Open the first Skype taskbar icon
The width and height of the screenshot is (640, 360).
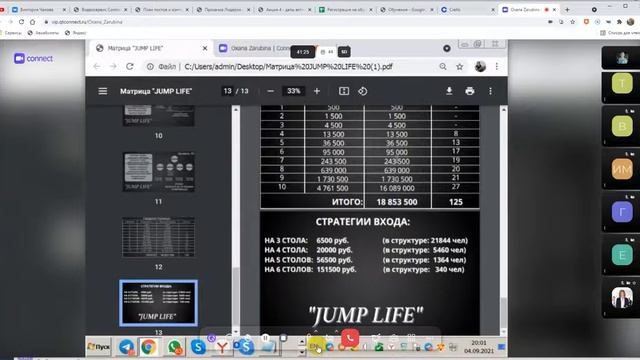click(198, 347)
